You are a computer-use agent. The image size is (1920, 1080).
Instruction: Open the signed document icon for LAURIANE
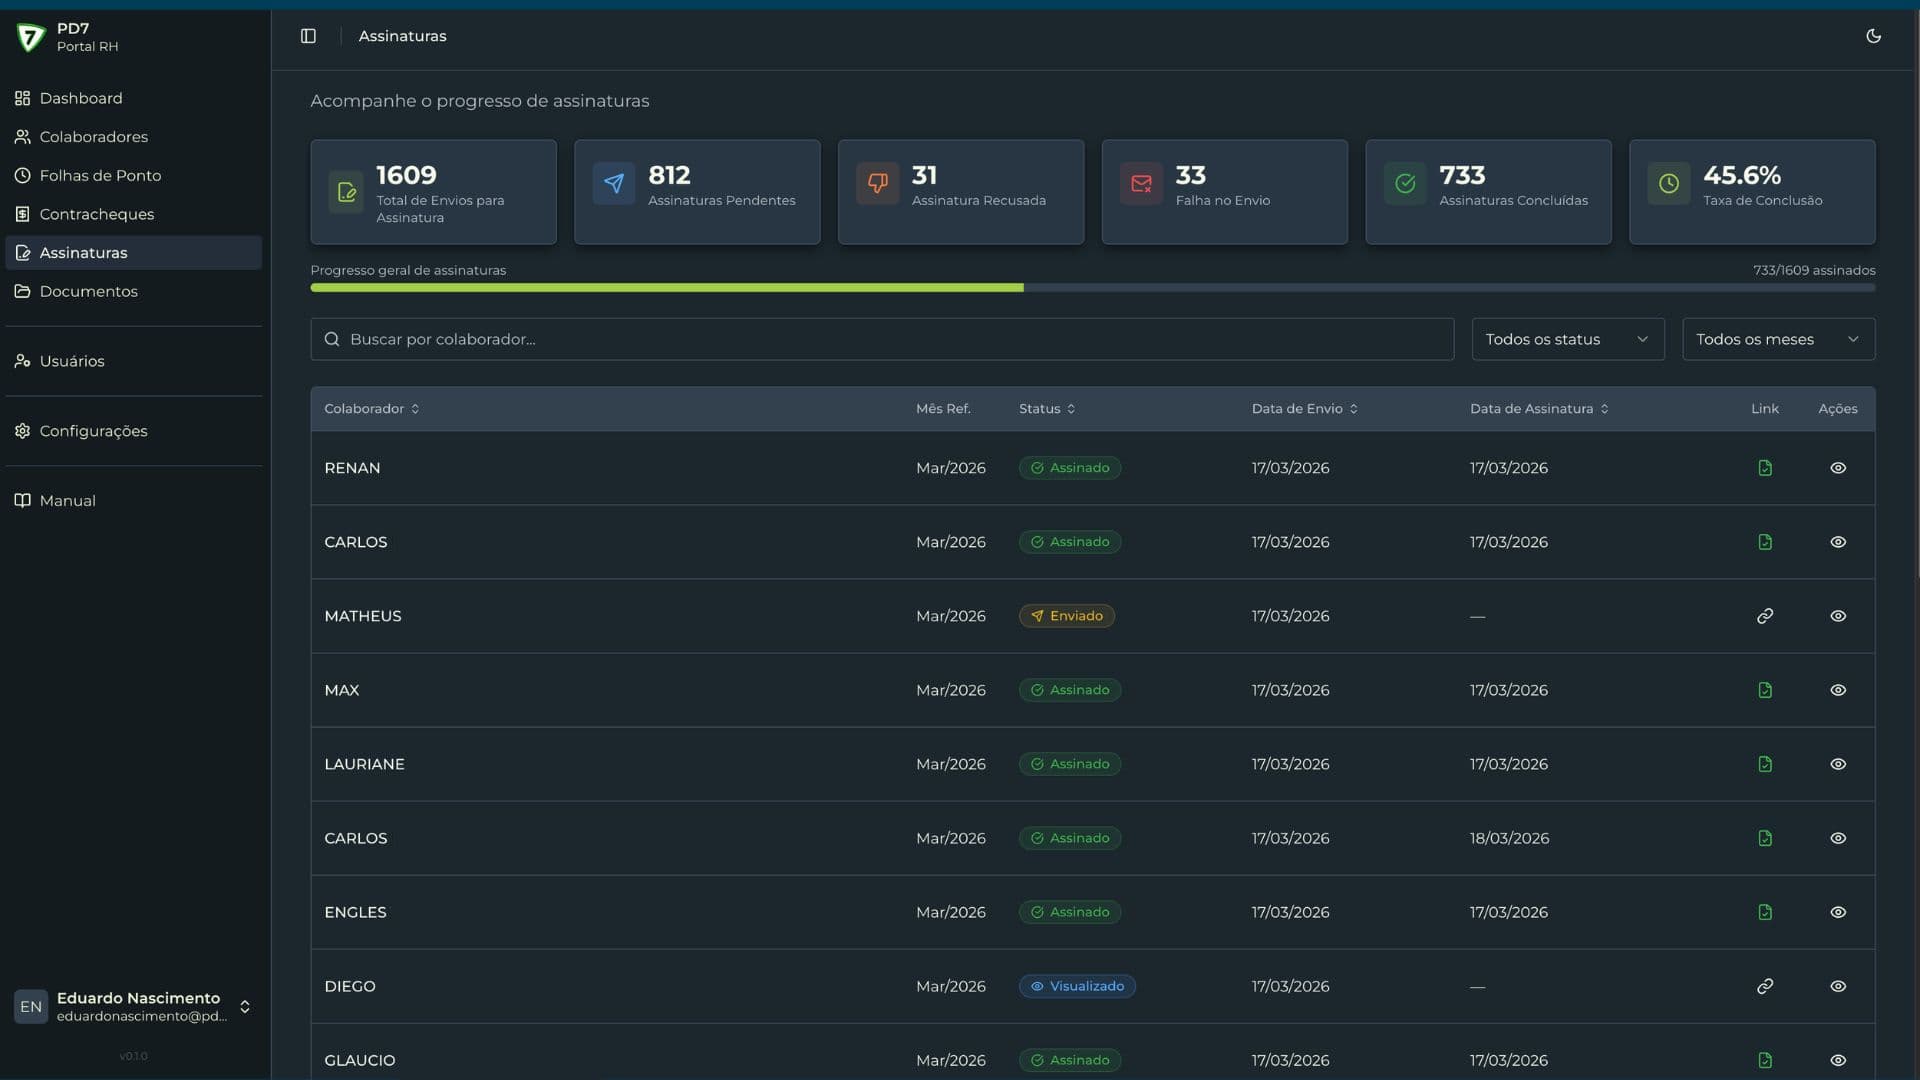(x=1764, y=764)
